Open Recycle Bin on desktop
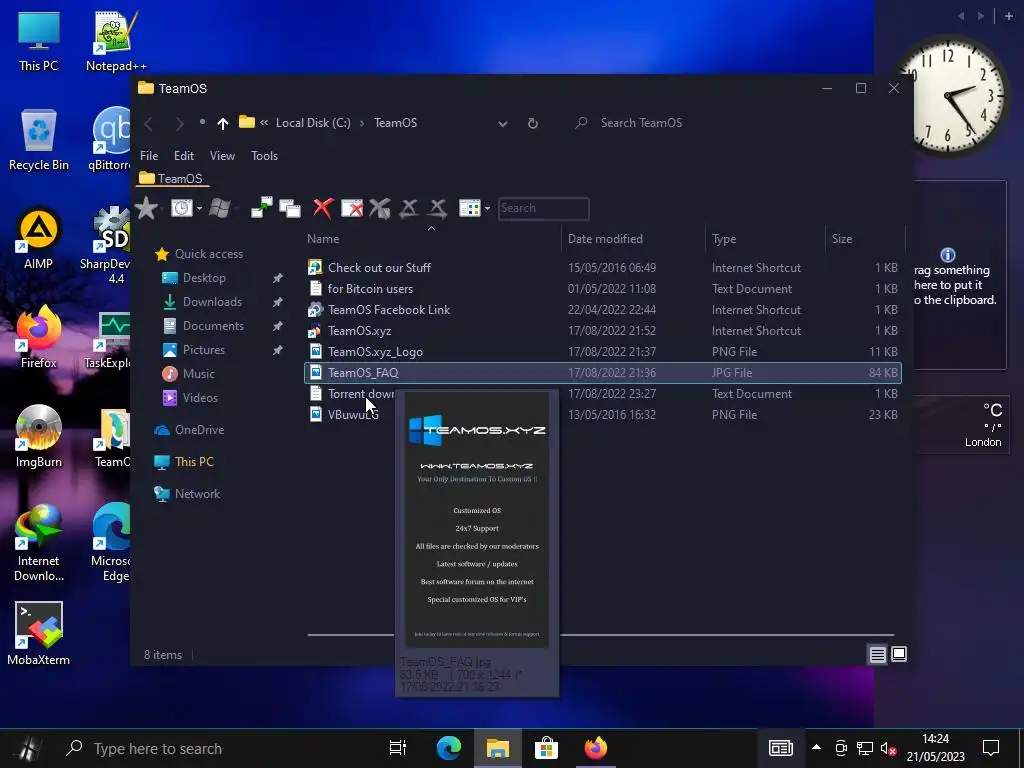Screen dimensions: 1024x768 [39, 140]
